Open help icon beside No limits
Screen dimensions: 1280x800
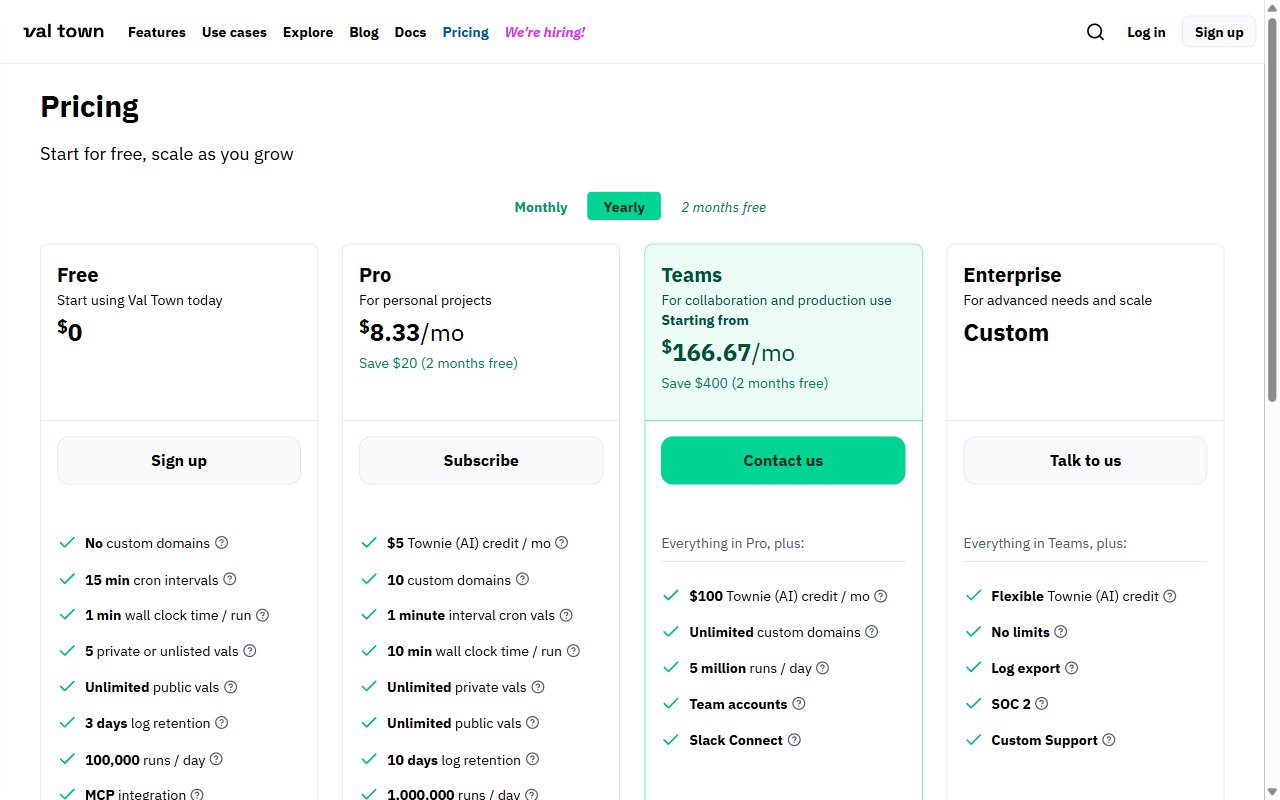tap(1061, 632)
